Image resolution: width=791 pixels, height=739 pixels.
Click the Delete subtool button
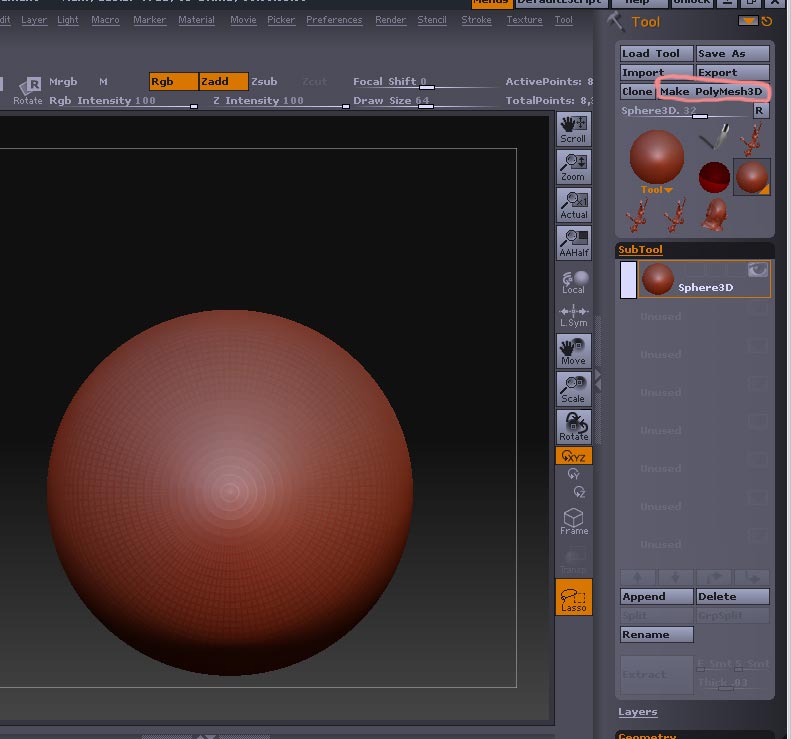pos(732,596)
